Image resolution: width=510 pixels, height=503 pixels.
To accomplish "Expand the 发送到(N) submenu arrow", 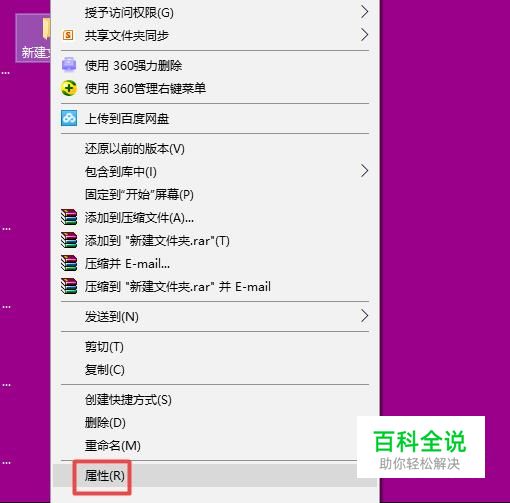I will (x=365, y=316).
